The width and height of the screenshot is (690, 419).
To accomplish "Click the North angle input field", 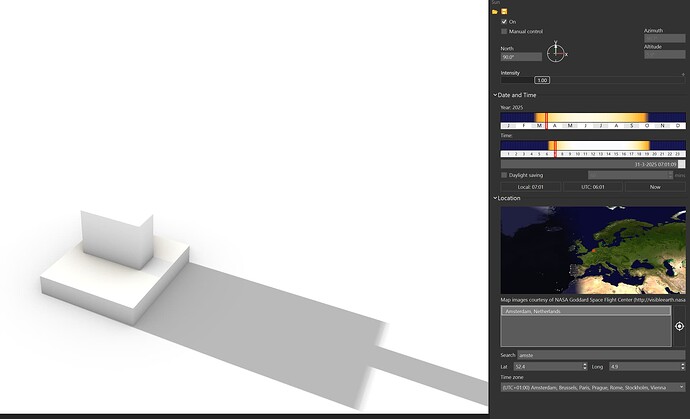I will pyautogui.click(x=521, y=57).
